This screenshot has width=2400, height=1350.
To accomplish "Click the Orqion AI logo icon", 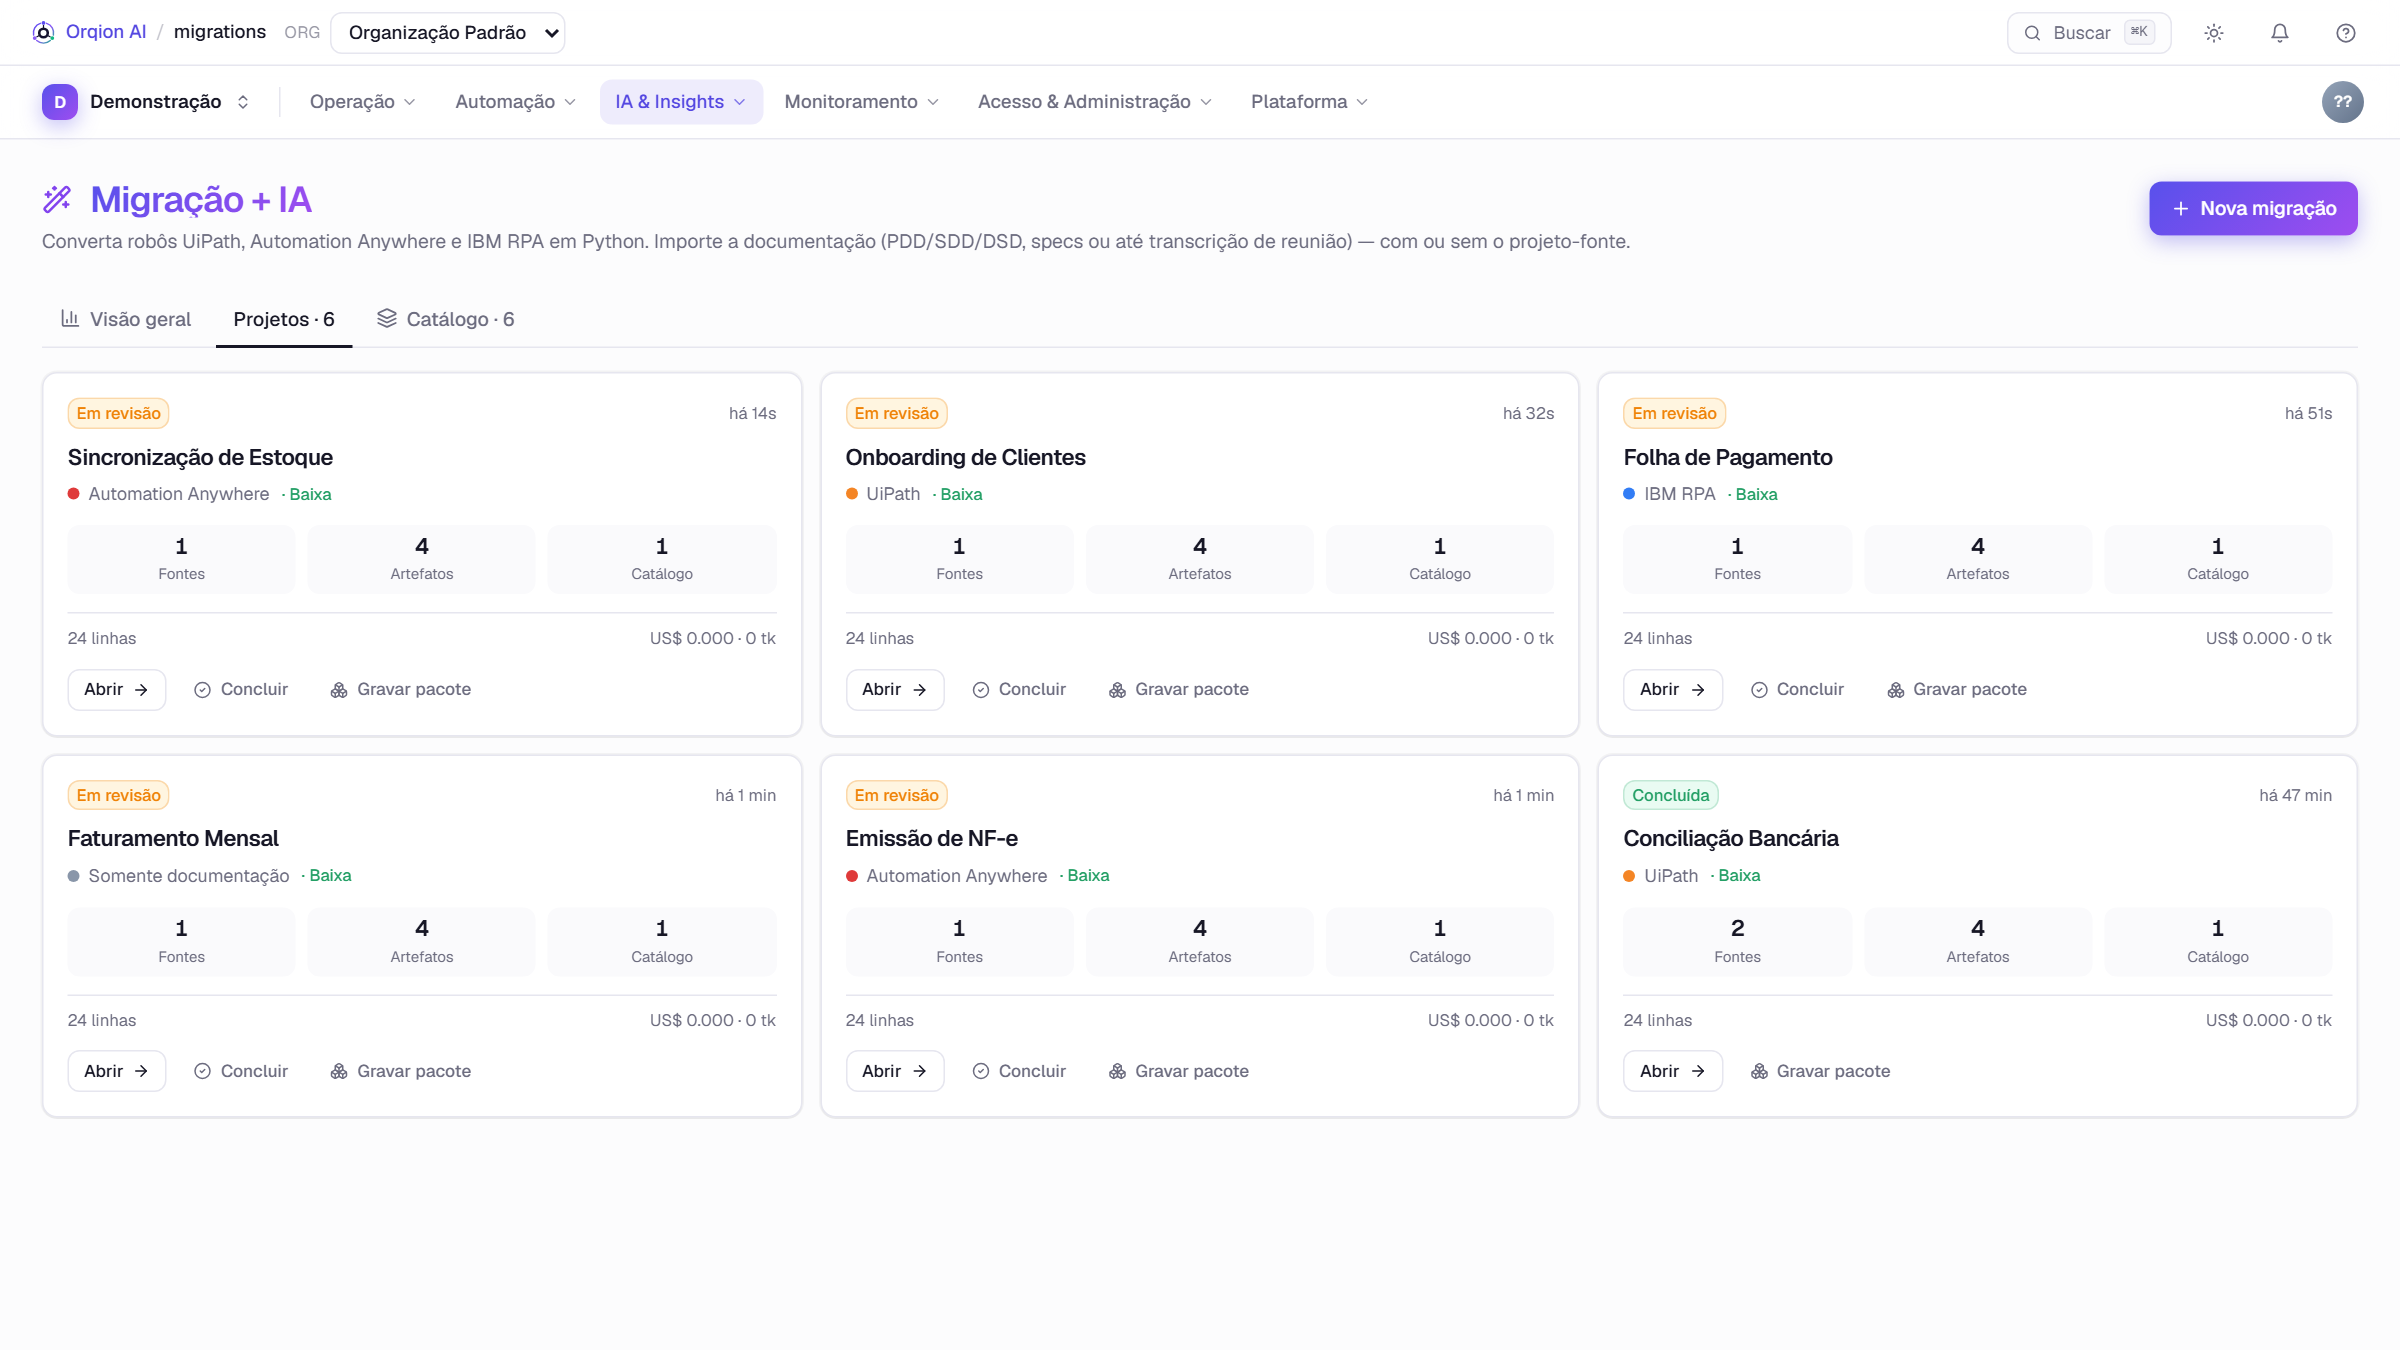I will 43,32.
